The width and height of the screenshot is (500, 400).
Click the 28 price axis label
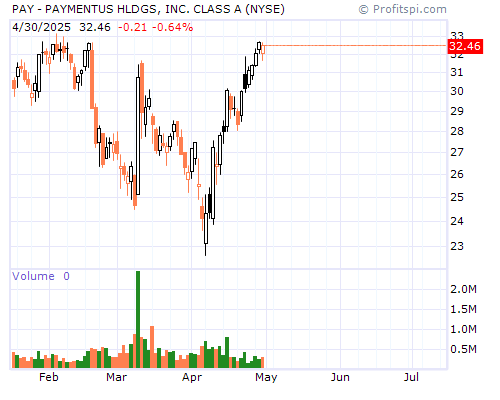[457, 131]
